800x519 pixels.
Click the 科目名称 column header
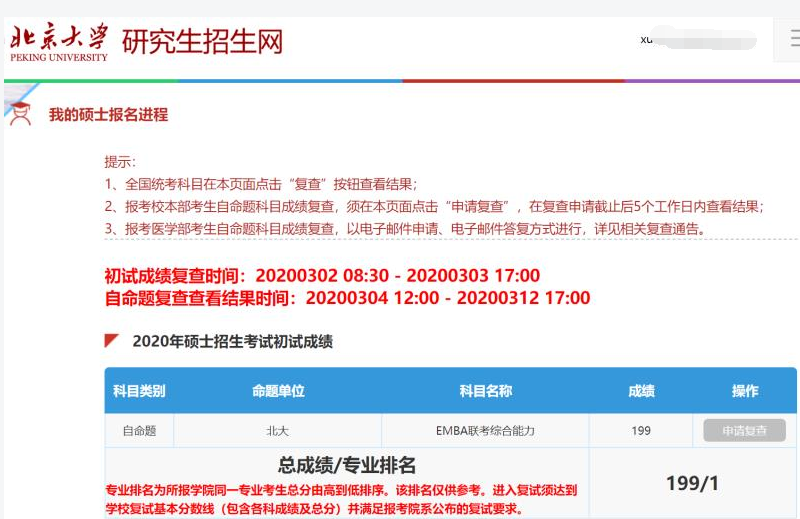tap(486, 391)
